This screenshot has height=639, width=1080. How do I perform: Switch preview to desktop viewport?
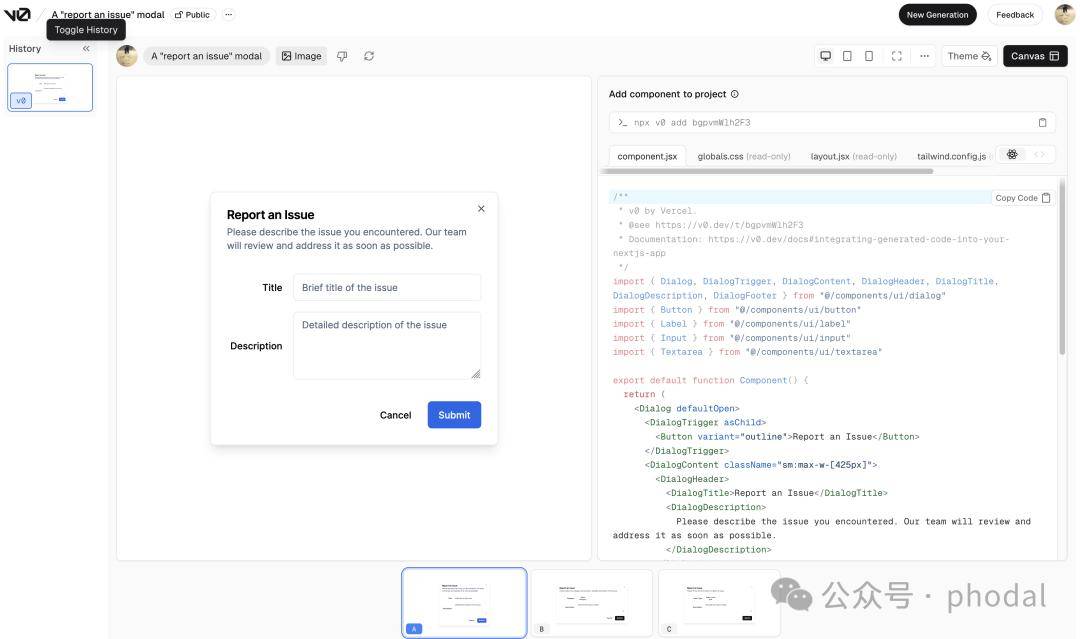pyautogui.click(x=825, y=56)
